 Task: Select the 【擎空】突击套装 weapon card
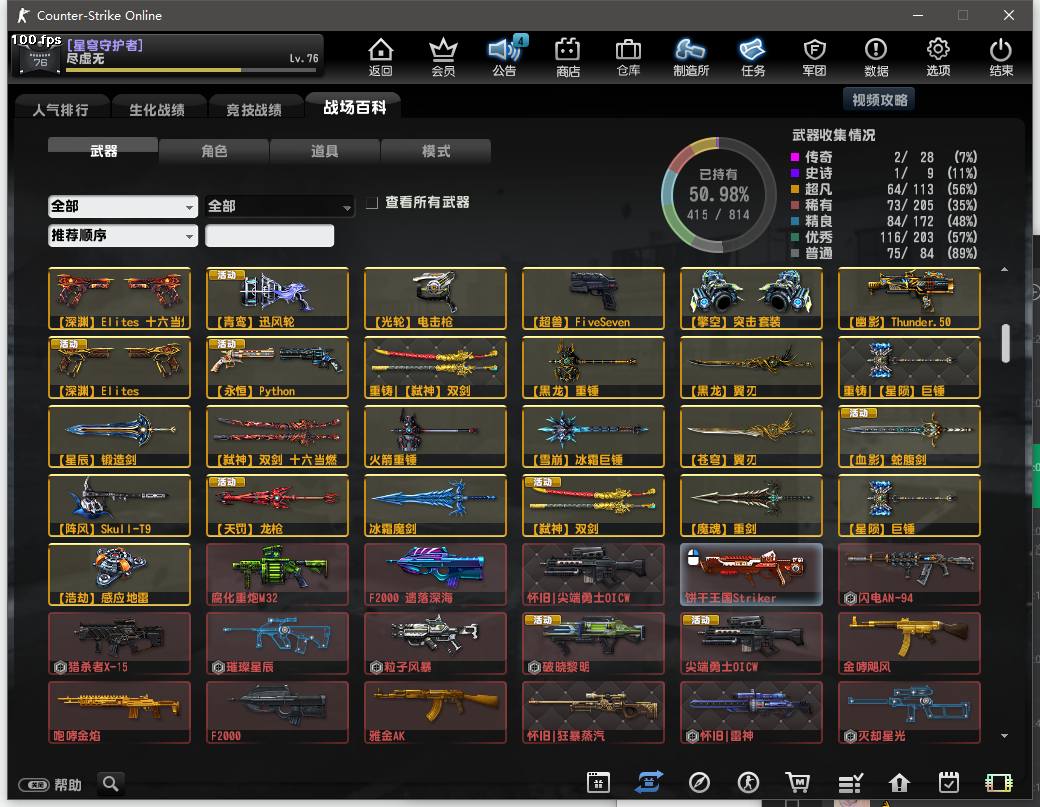click(x=751, y=298)
